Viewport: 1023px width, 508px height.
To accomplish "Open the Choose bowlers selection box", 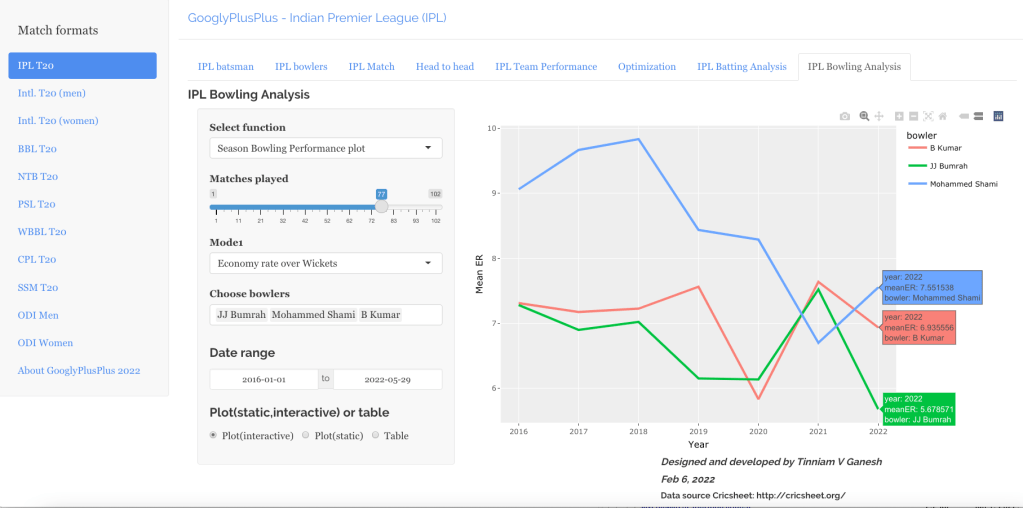I will tap(325, 315).
